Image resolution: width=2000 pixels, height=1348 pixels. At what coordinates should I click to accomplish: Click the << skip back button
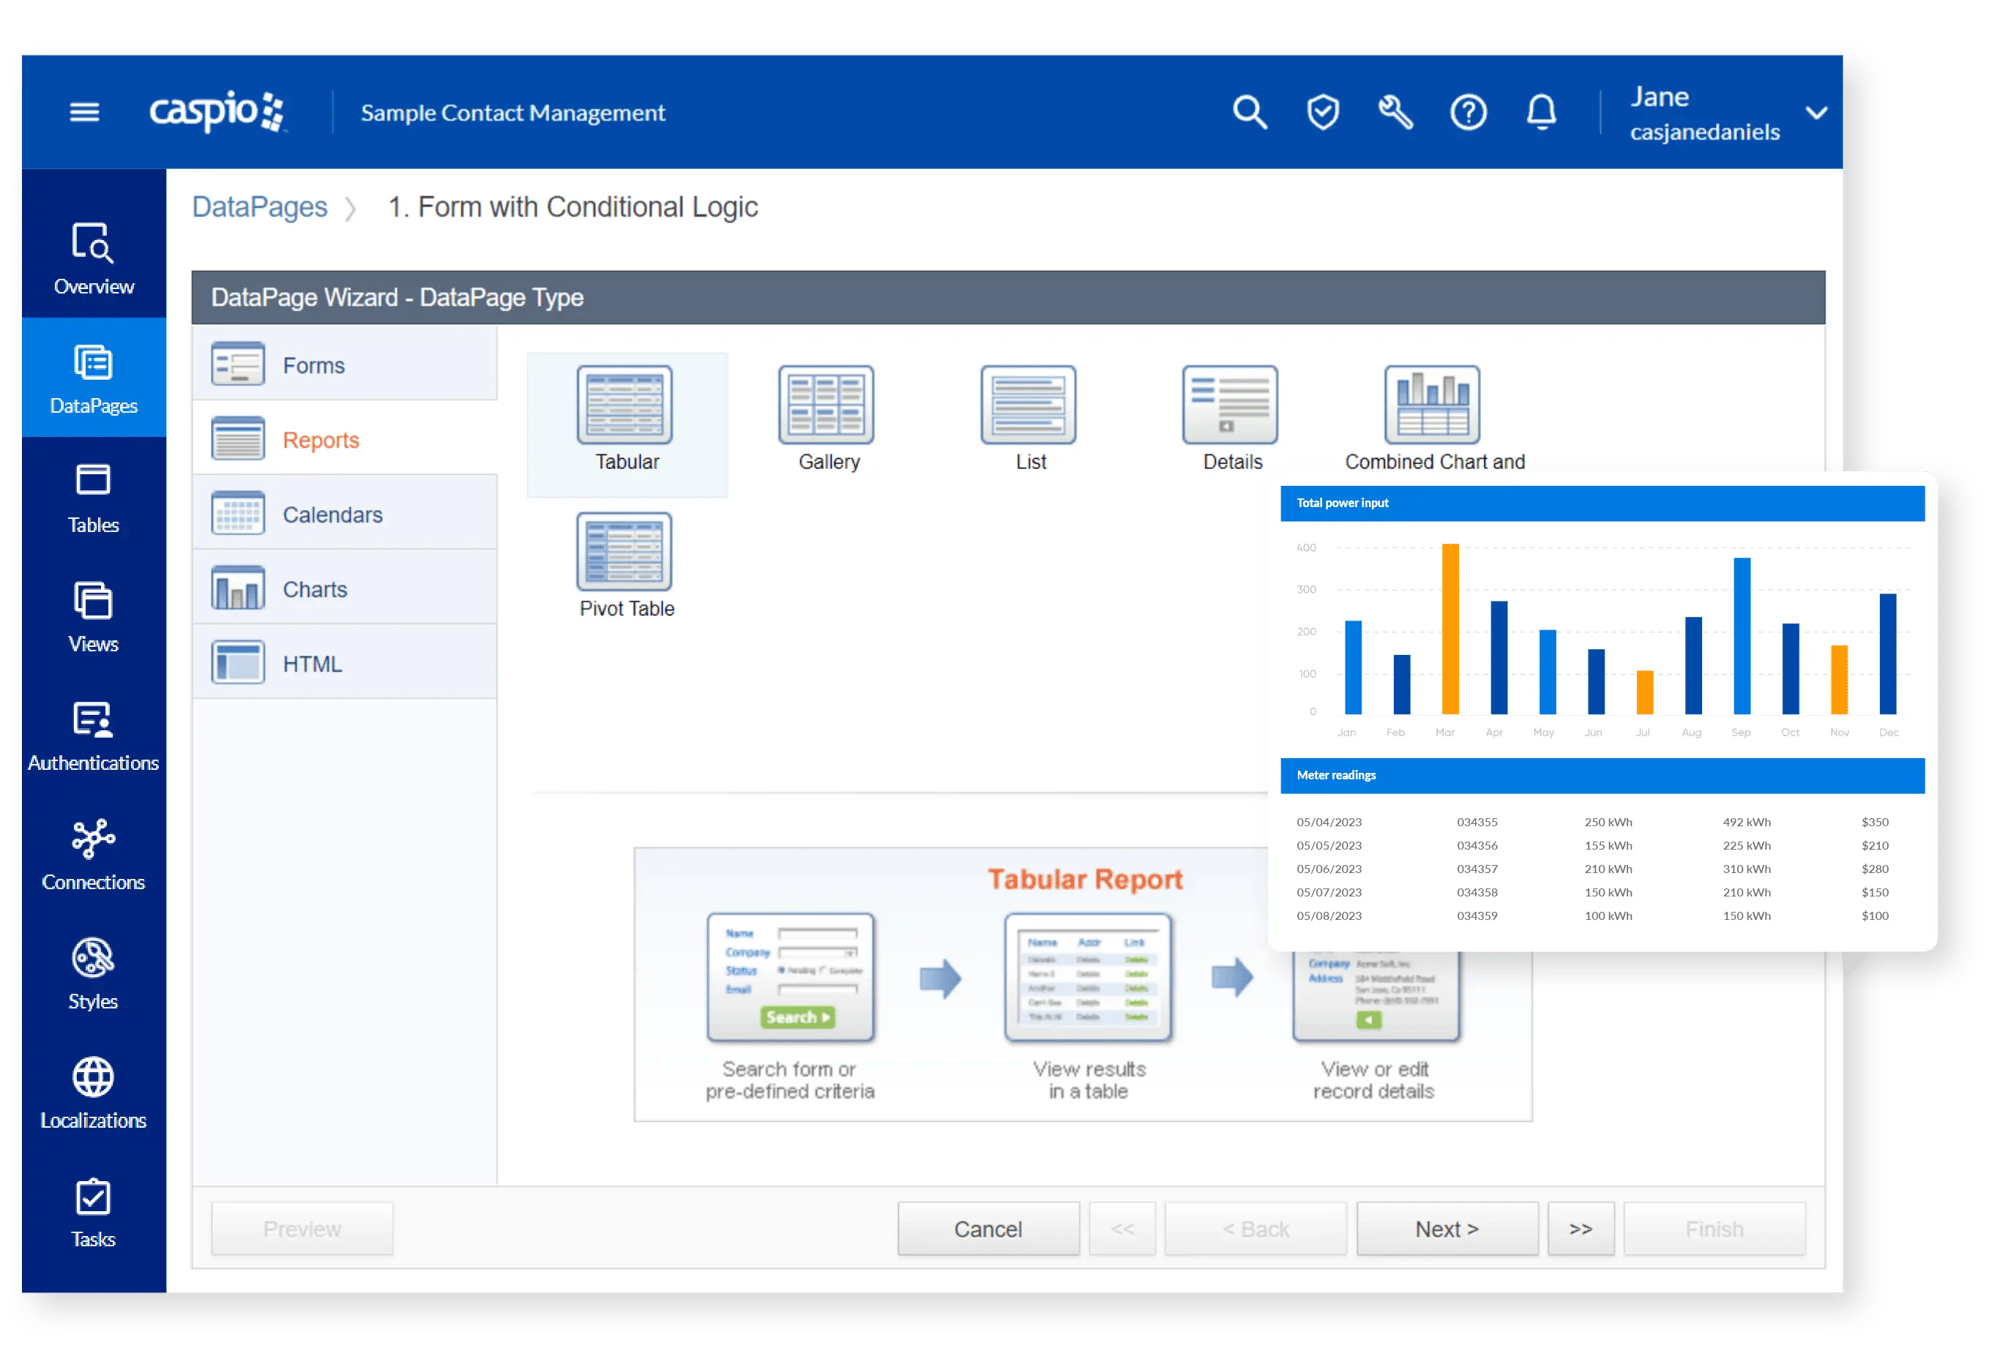pyautogui.click(x=1122, y=1228)
